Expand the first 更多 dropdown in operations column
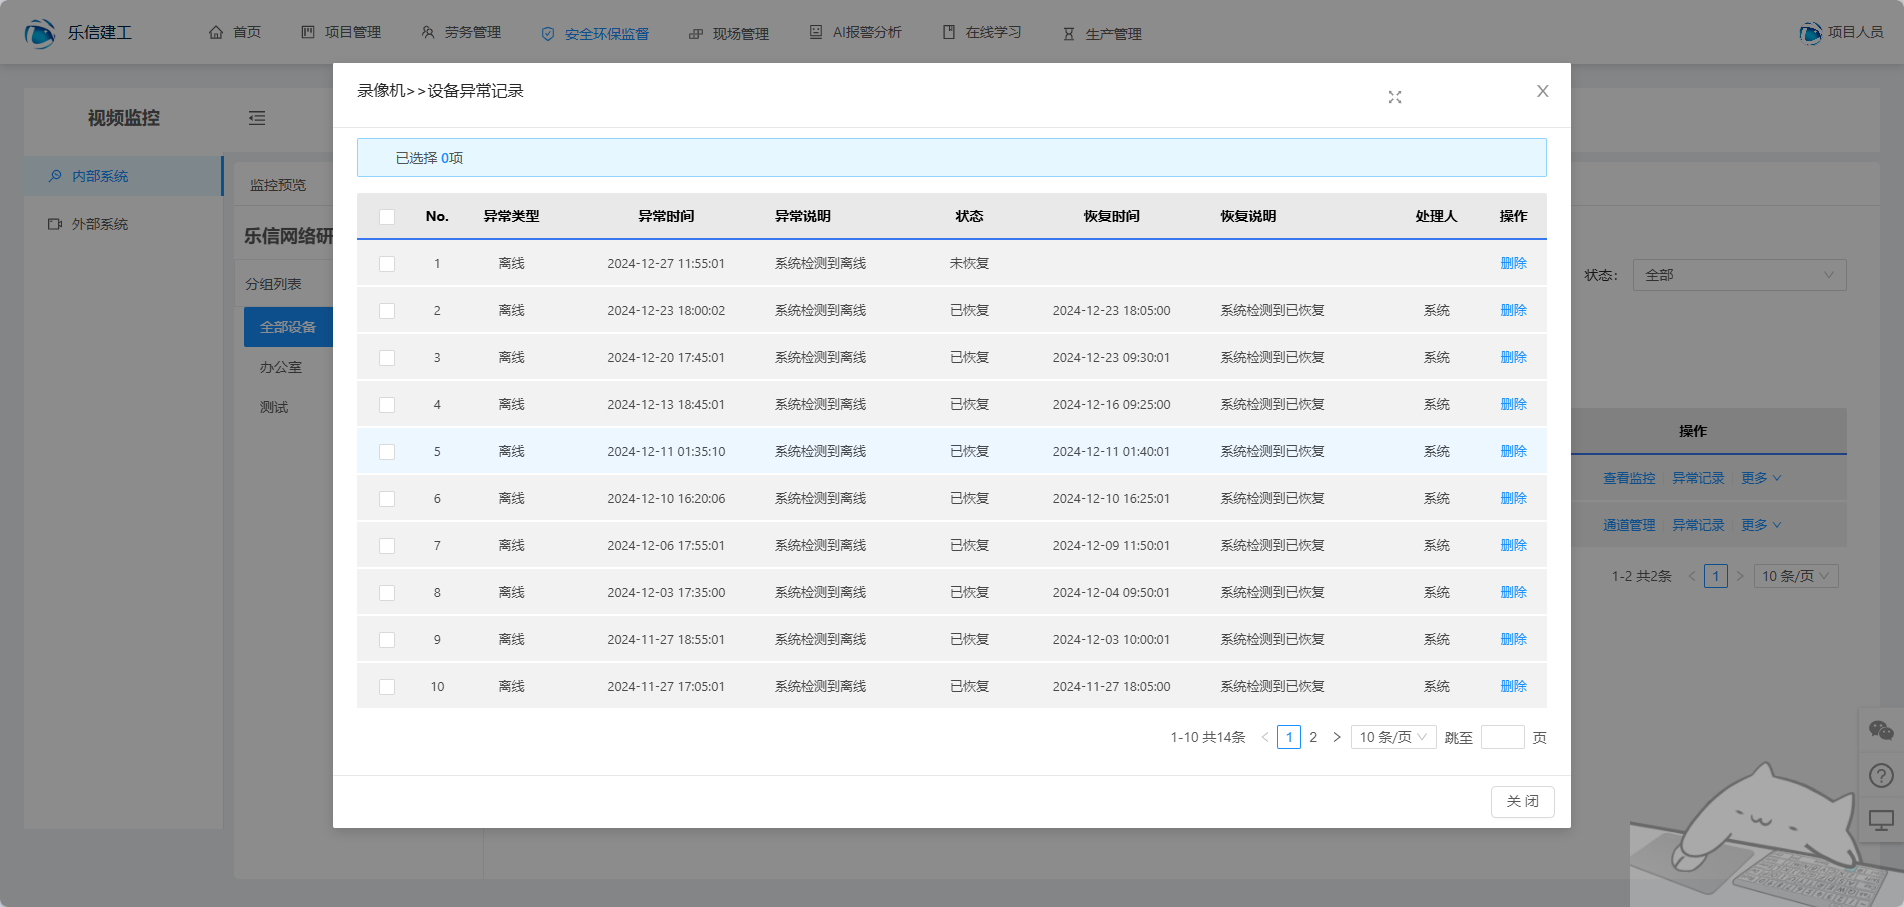This screenshot has width=1904, height=907. click(x=1760, y=478)
